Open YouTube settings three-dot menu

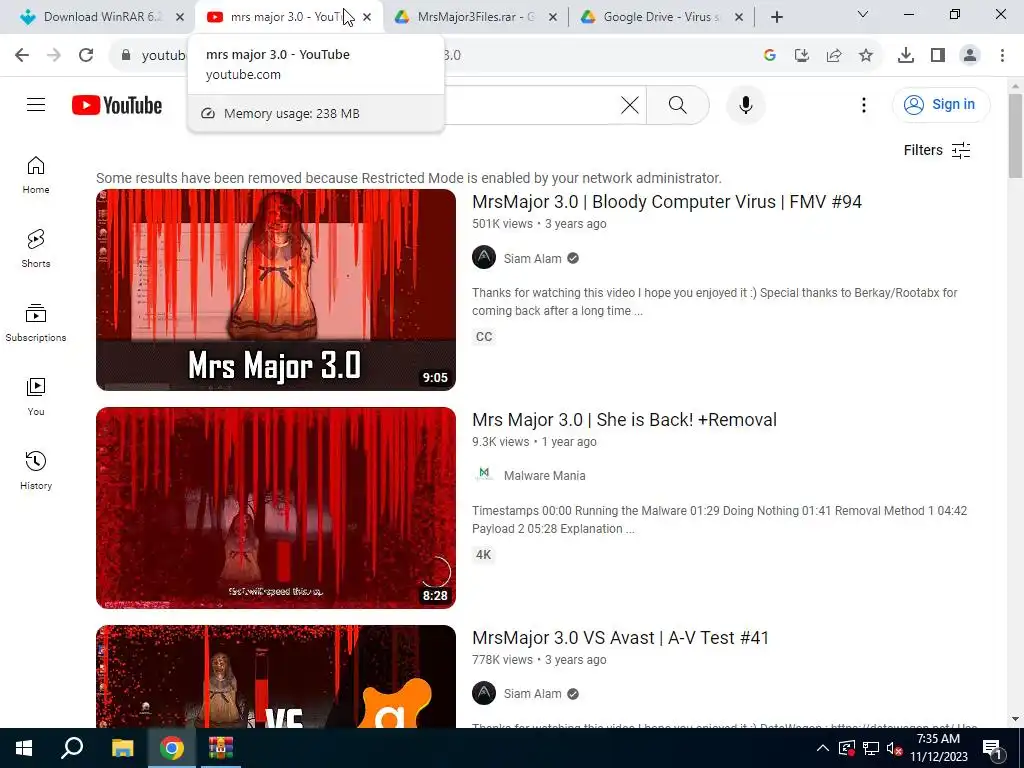(864, 104)
